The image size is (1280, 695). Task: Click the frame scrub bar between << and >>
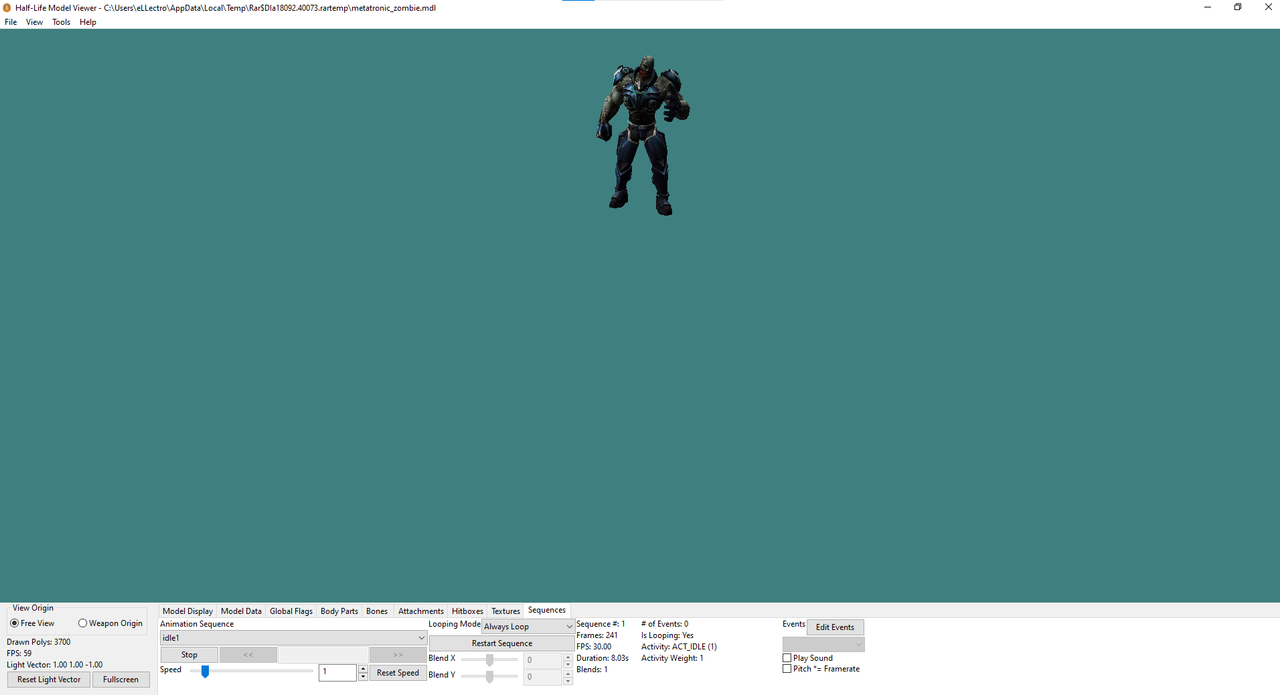323,655
